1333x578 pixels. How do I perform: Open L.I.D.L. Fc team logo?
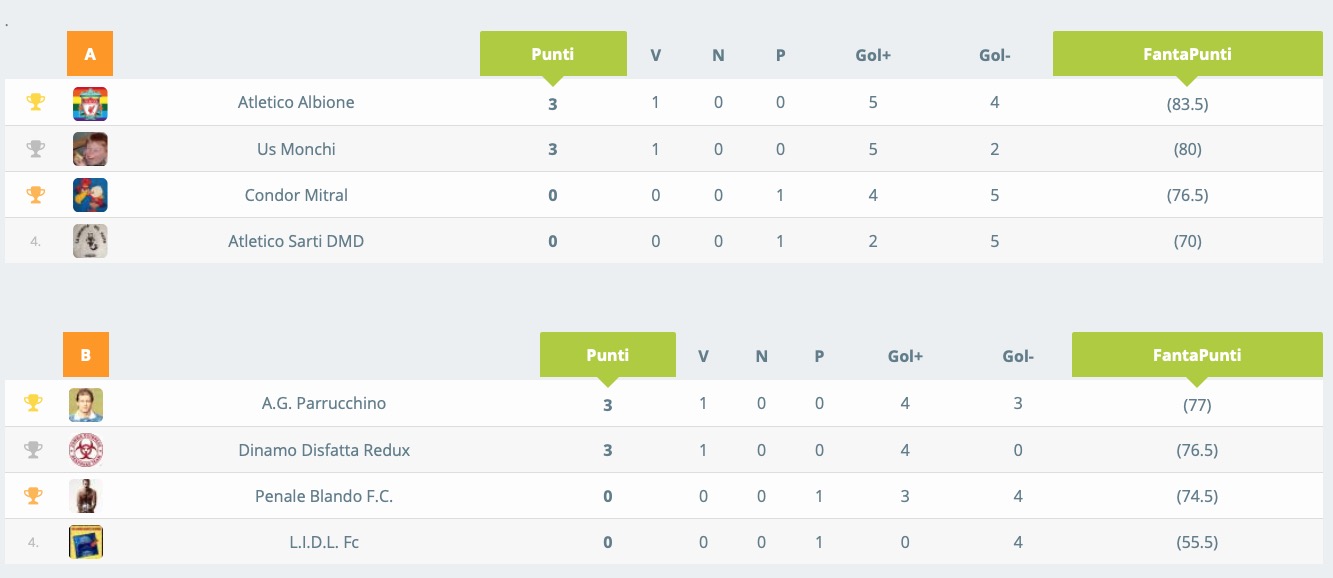tap(86, 542)
